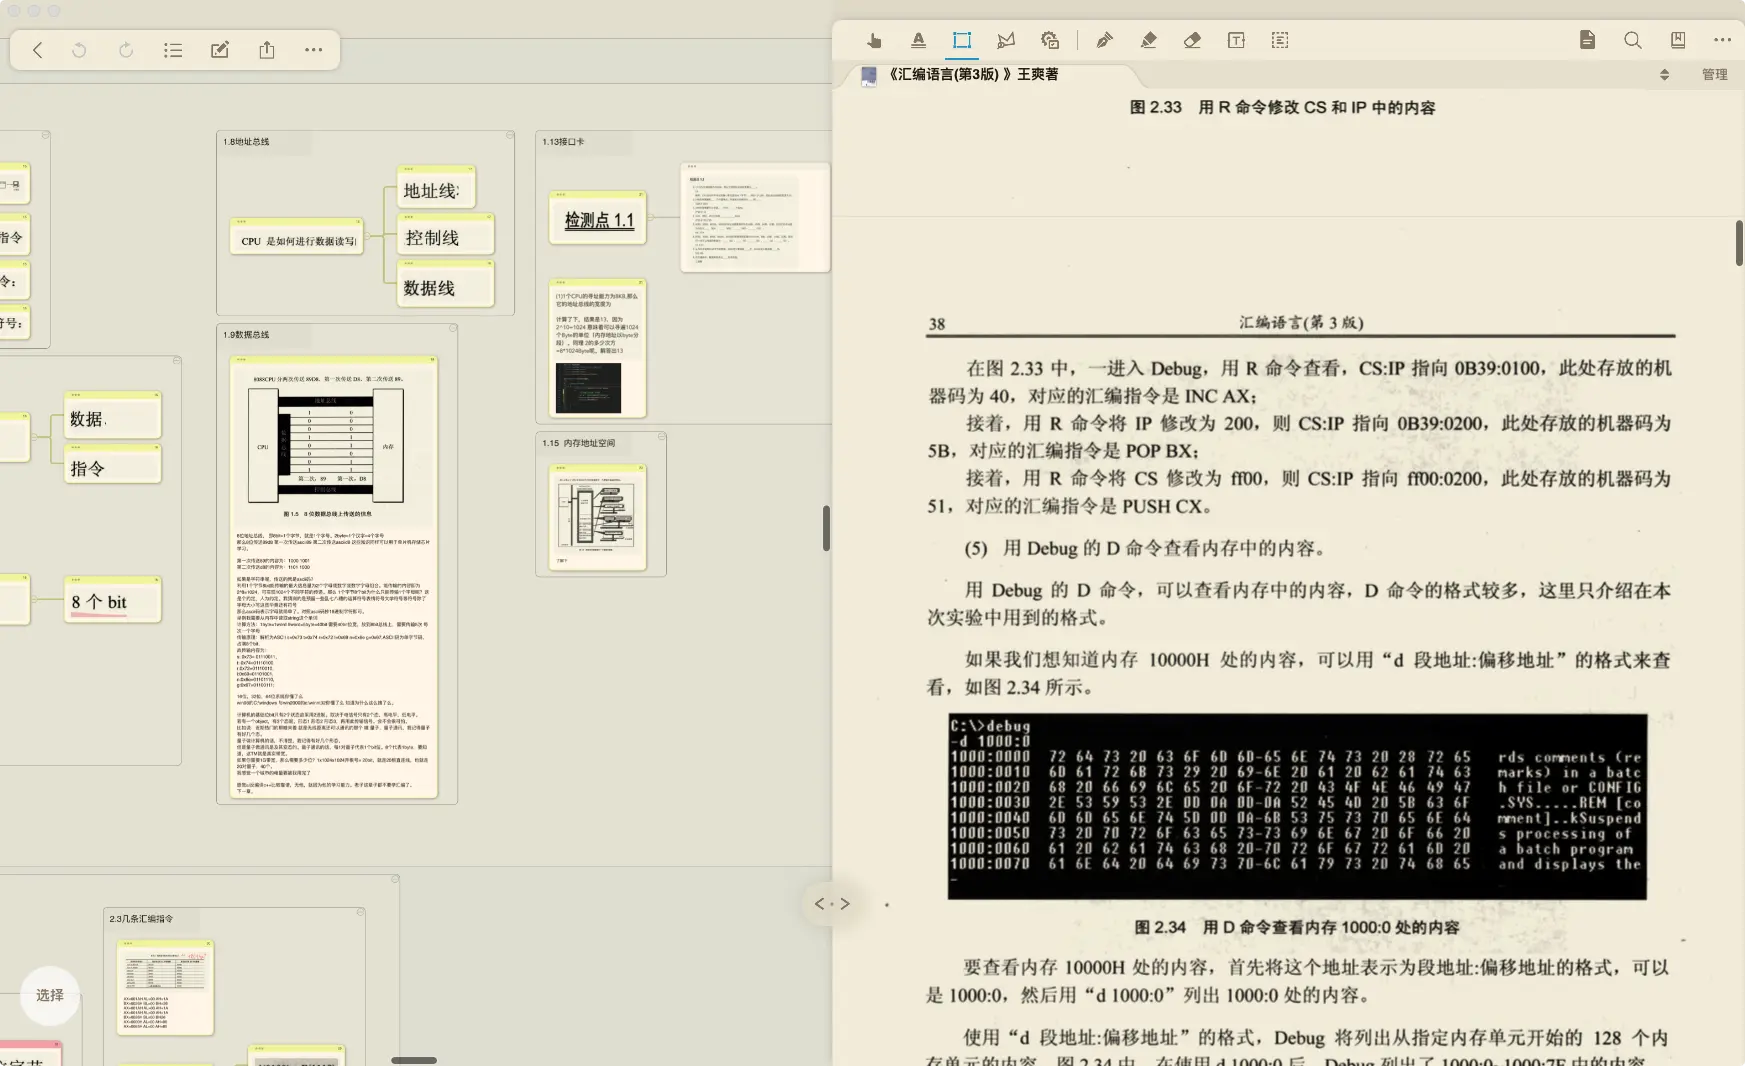Collapse the 1.9数据总线 group corner handle
The height and width of the screenshot is (1066, 1745).
[453, 328]
